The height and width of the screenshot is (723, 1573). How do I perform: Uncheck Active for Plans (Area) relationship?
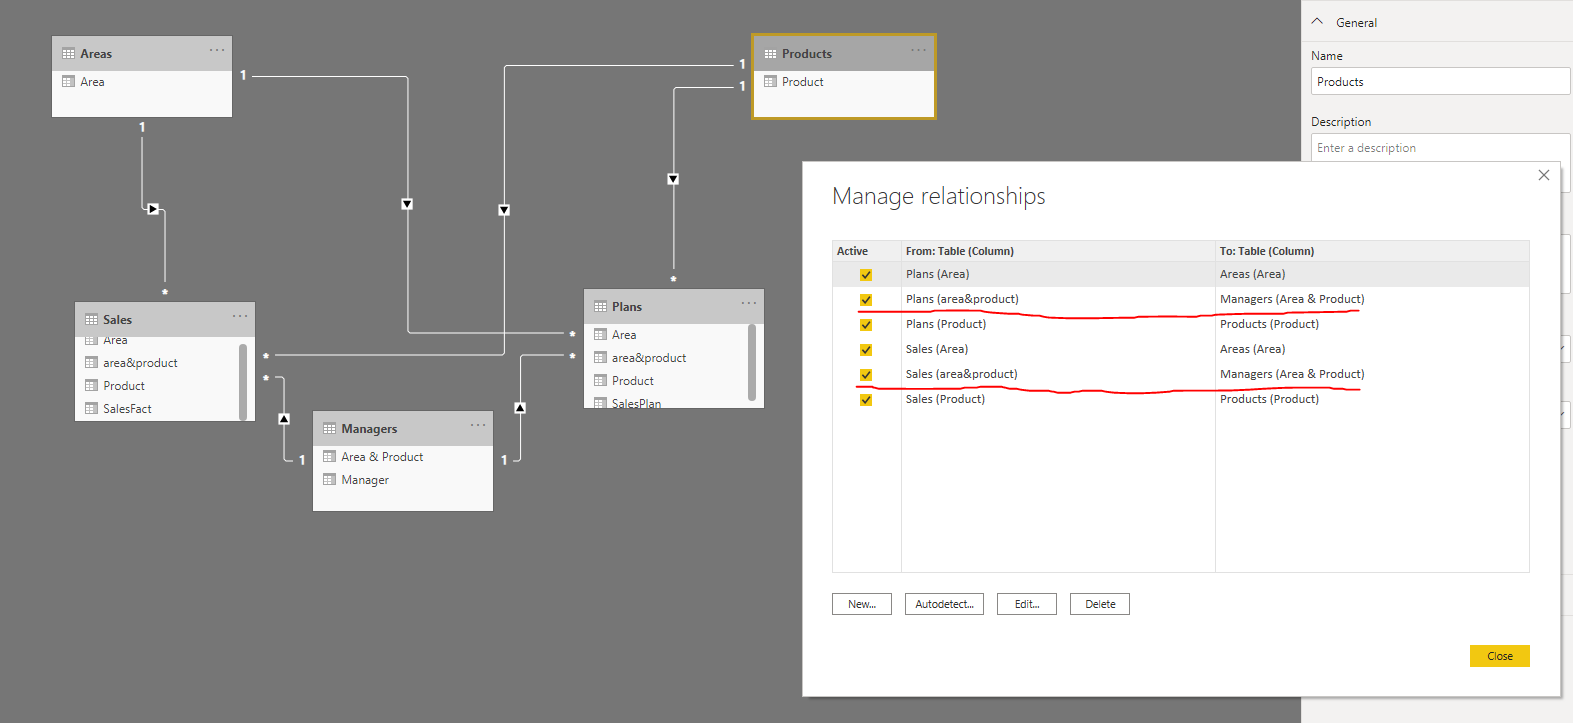pyautogui.click(x=866, y=275)
